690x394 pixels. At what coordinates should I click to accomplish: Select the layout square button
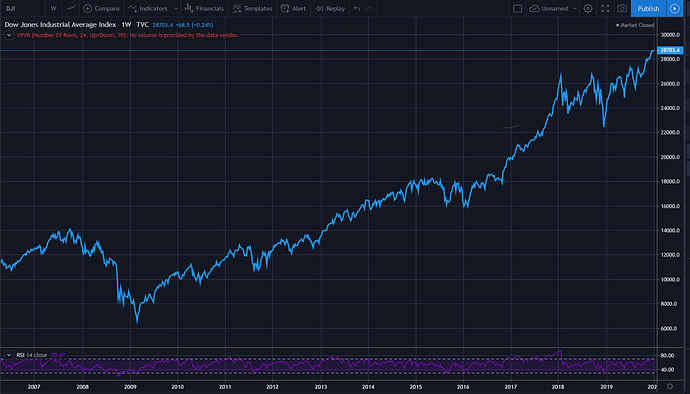[x=518, y=8]
